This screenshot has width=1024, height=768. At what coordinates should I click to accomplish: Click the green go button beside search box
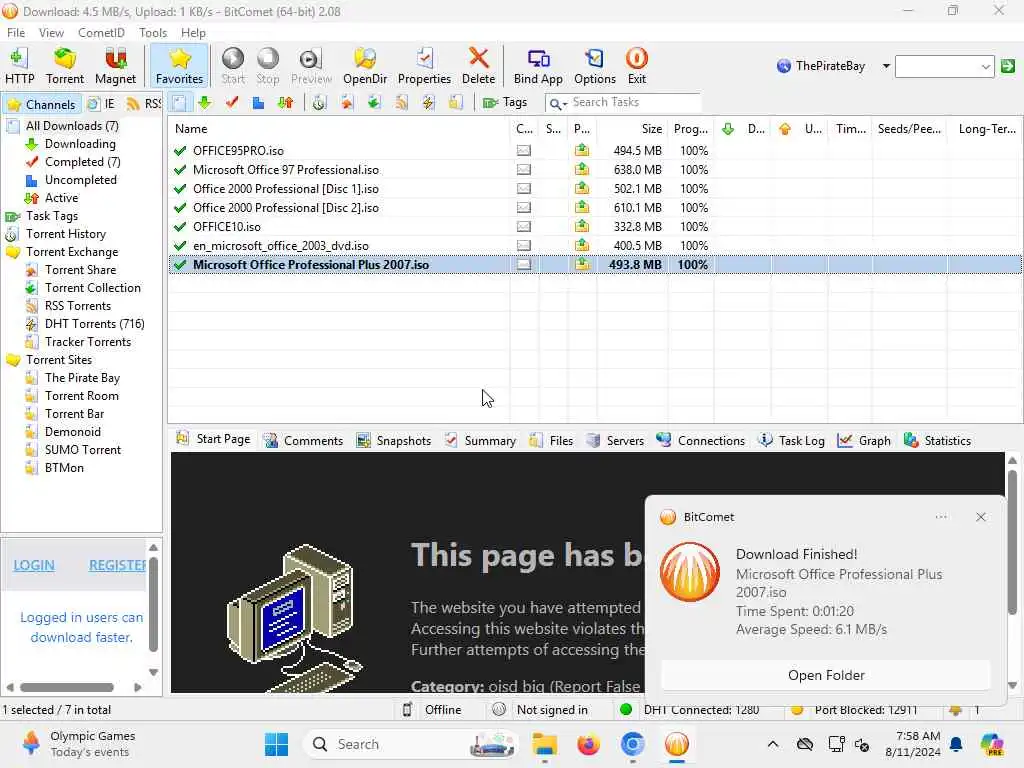[x=1008, y=66]
